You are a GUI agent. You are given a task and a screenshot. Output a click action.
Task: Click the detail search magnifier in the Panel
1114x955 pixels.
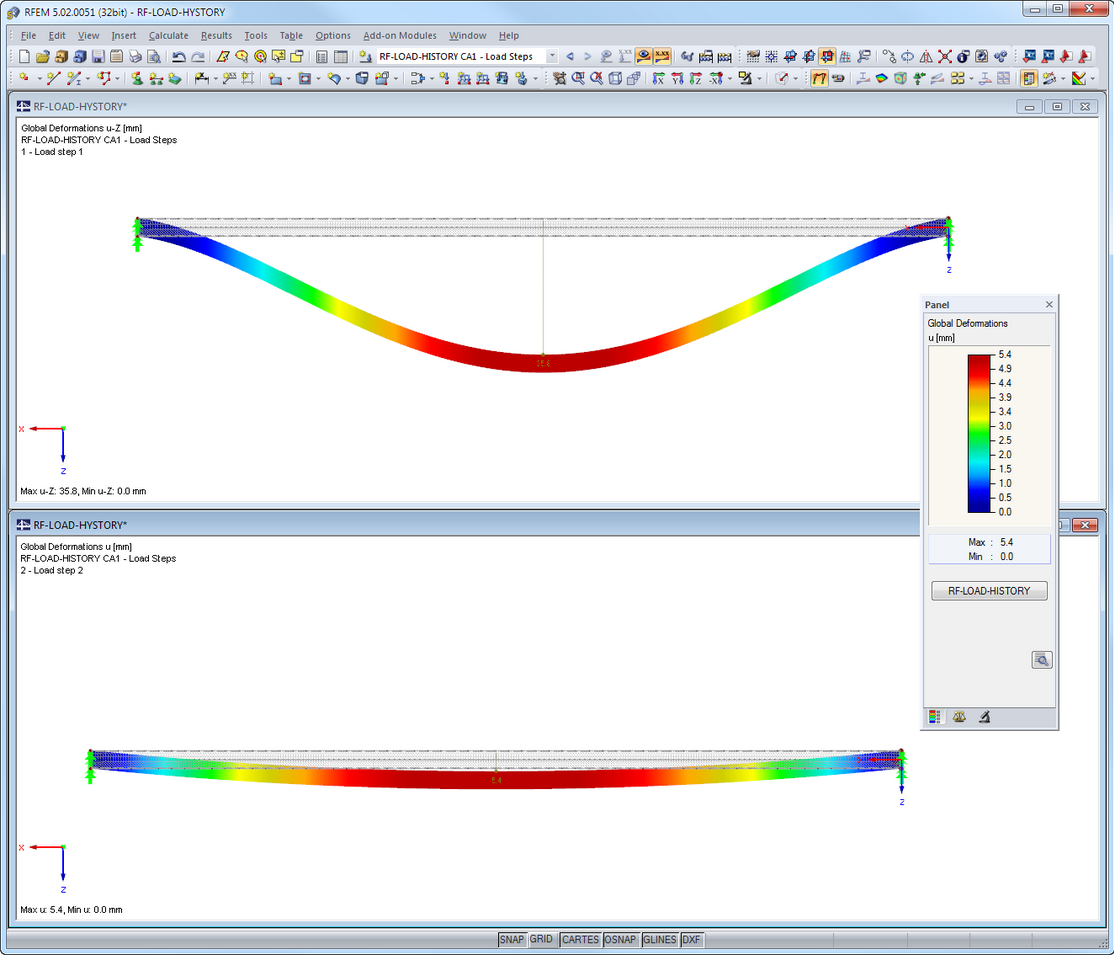point(1041,660)
